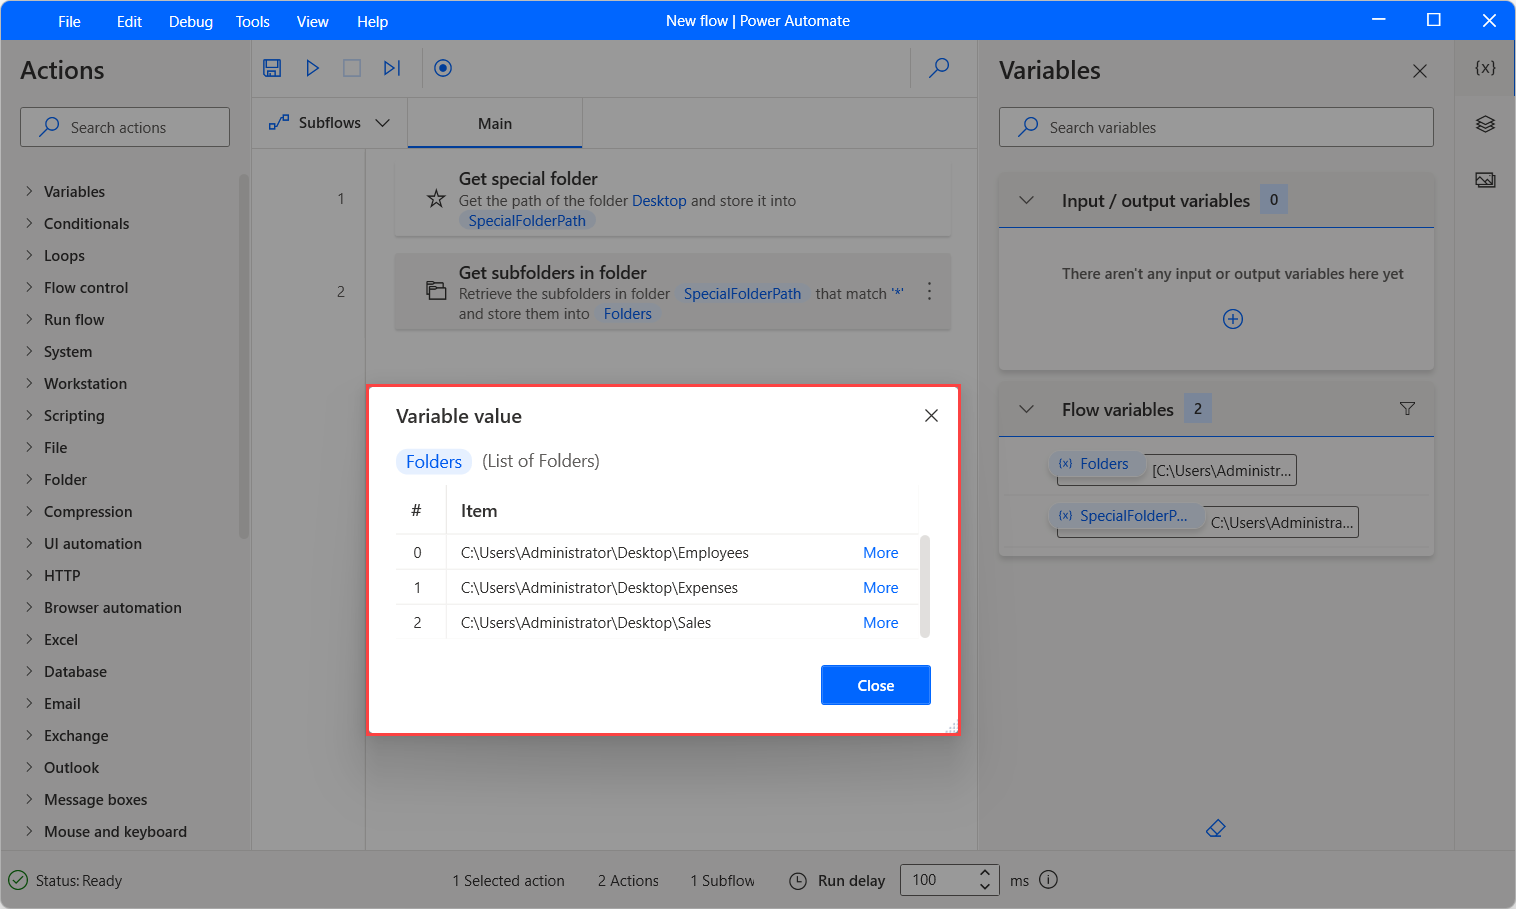Collapse Input / output variables section
Viewport: 1516px width, 909px height.
(x=1026, y=200)
